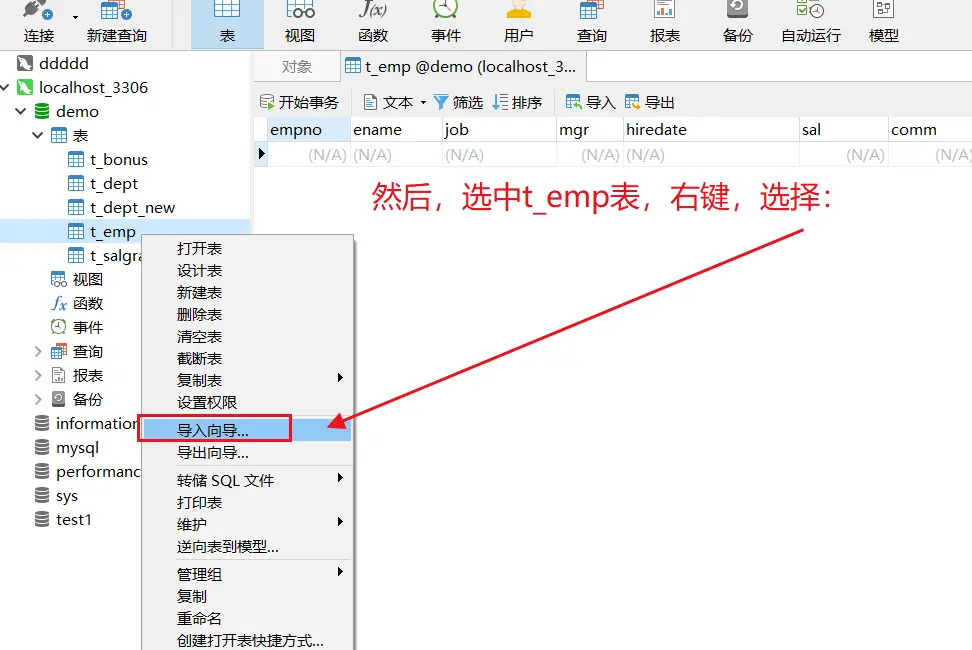972x650 pixels.
Task: Collapse the 表 tables folder
Action: pos(38,135)
